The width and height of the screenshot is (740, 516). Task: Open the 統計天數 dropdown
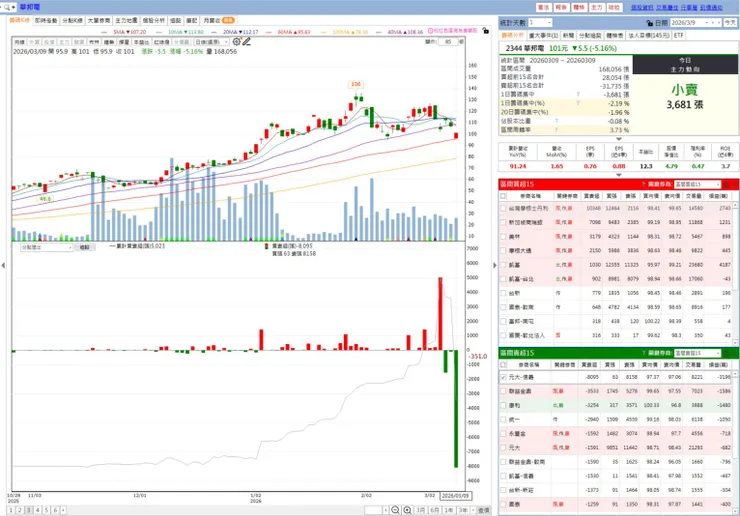[x=540, y=23]
